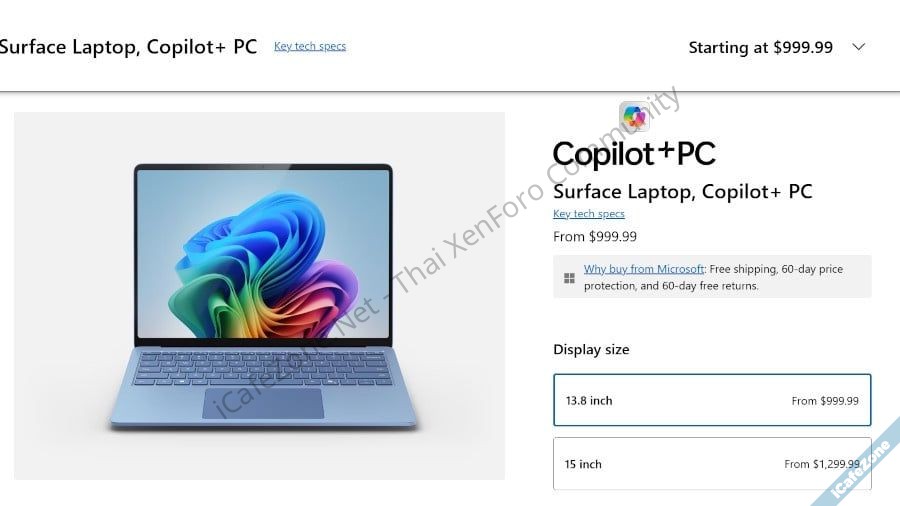Open Key tech specs link under product title
The image size is (900, 506).
click(588, 213)
